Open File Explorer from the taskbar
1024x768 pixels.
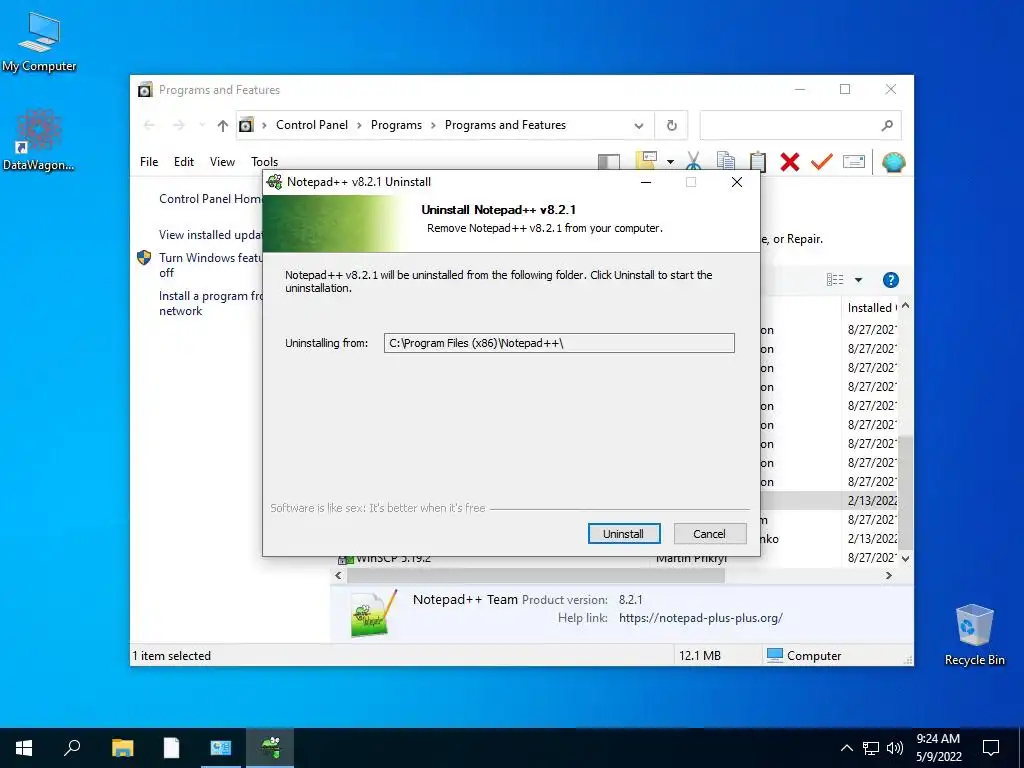(x=123, y=748)
